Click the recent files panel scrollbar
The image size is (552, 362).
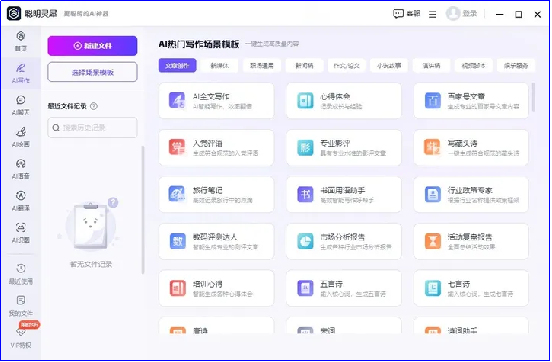click(143, 210)
